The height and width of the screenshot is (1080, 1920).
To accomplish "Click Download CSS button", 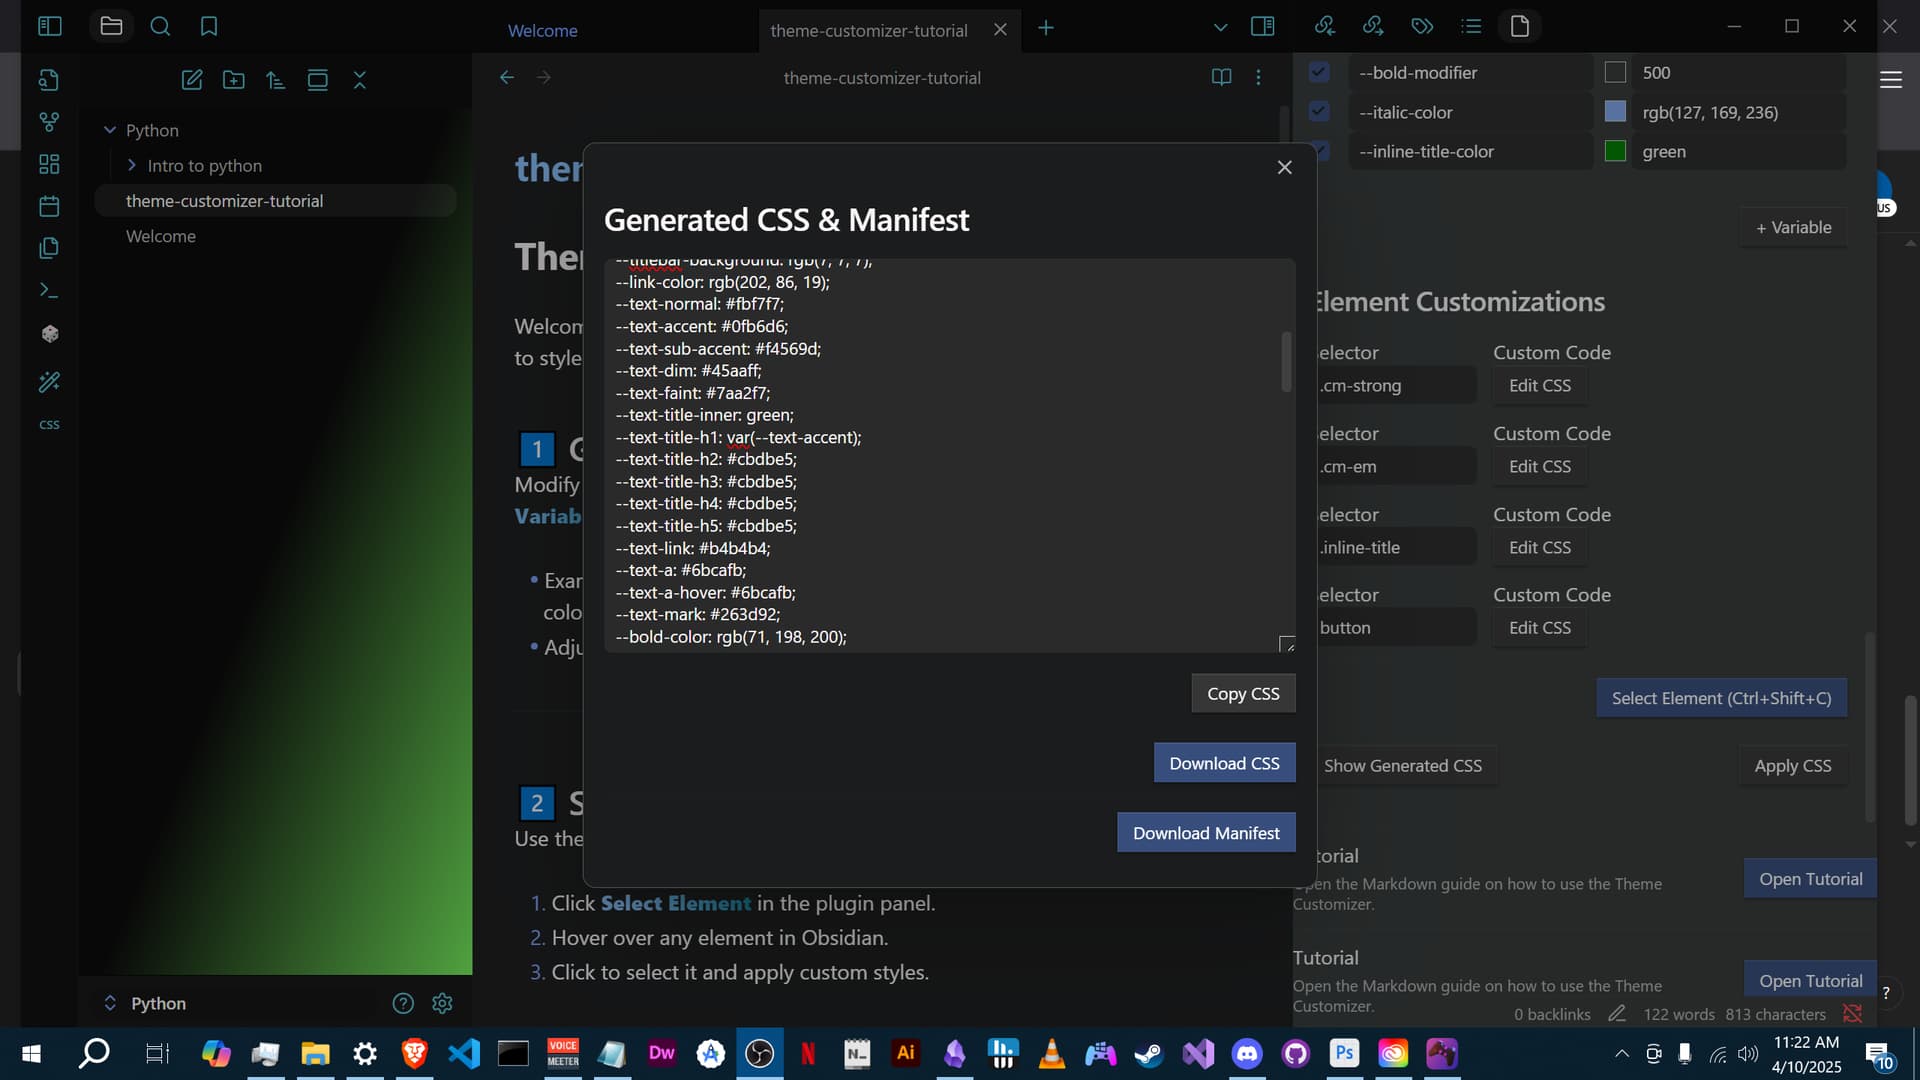I will (1224, 763).
